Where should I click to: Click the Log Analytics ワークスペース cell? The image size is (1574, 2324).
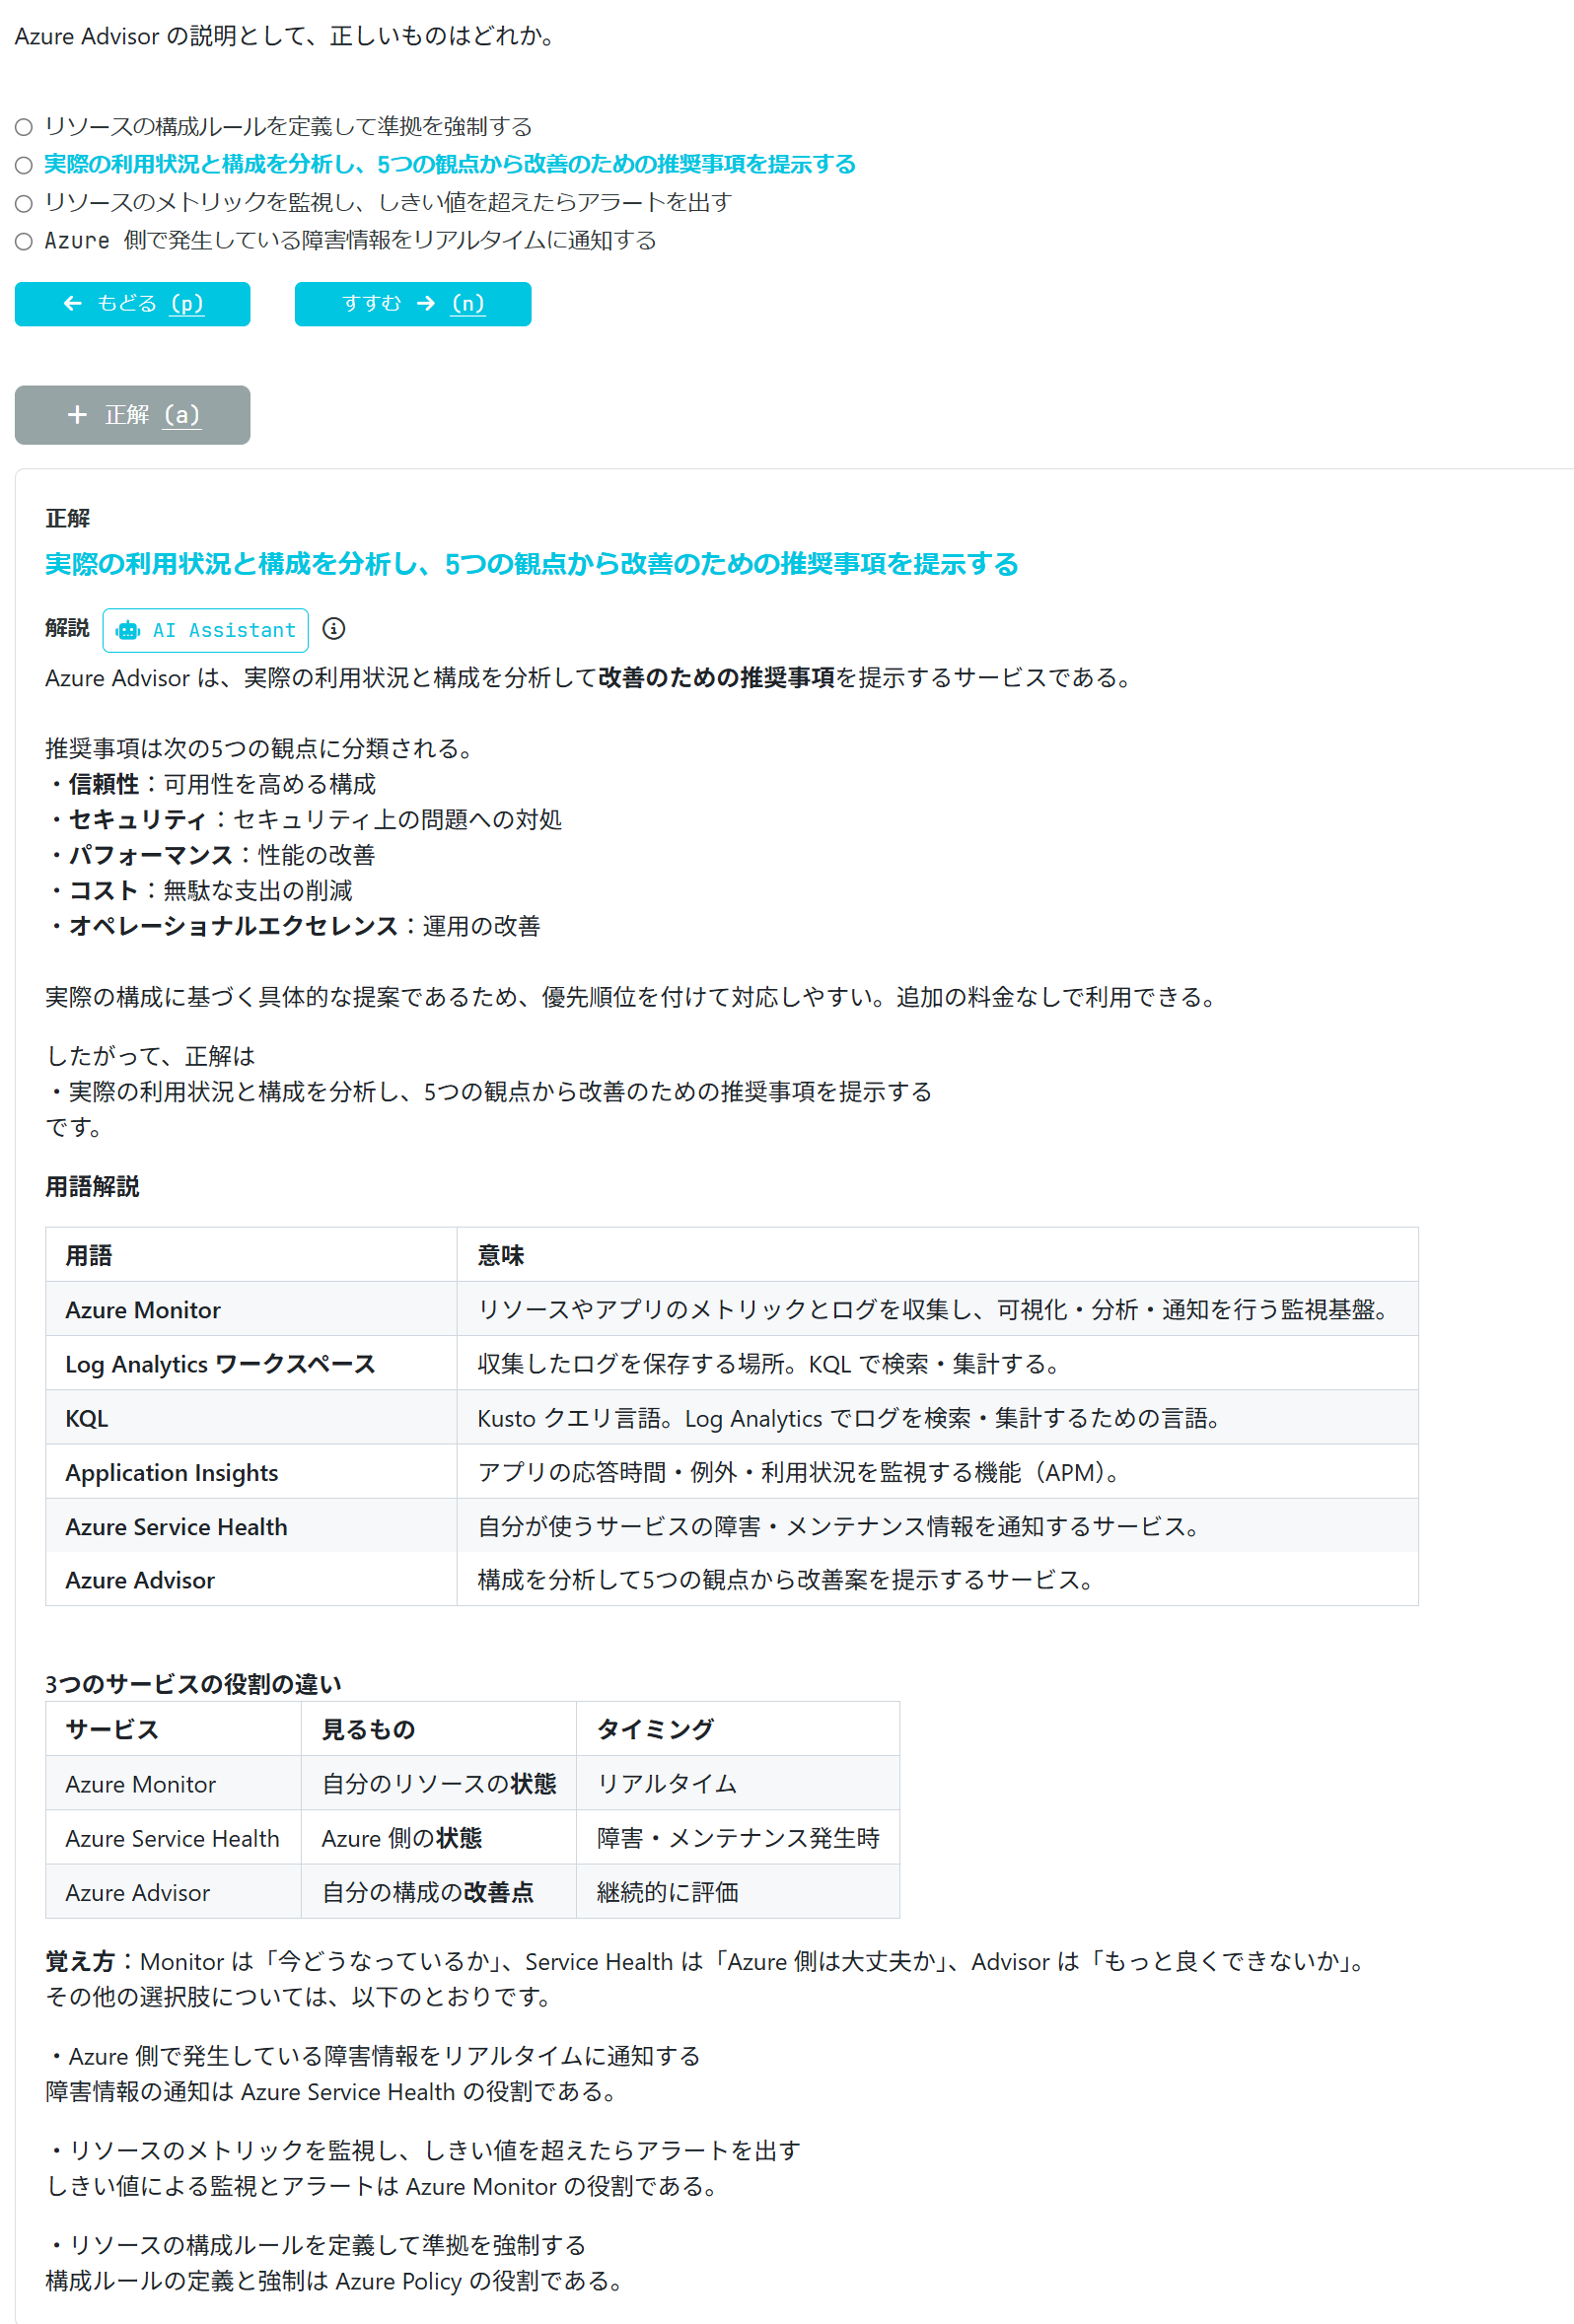tap(251, 1364)
